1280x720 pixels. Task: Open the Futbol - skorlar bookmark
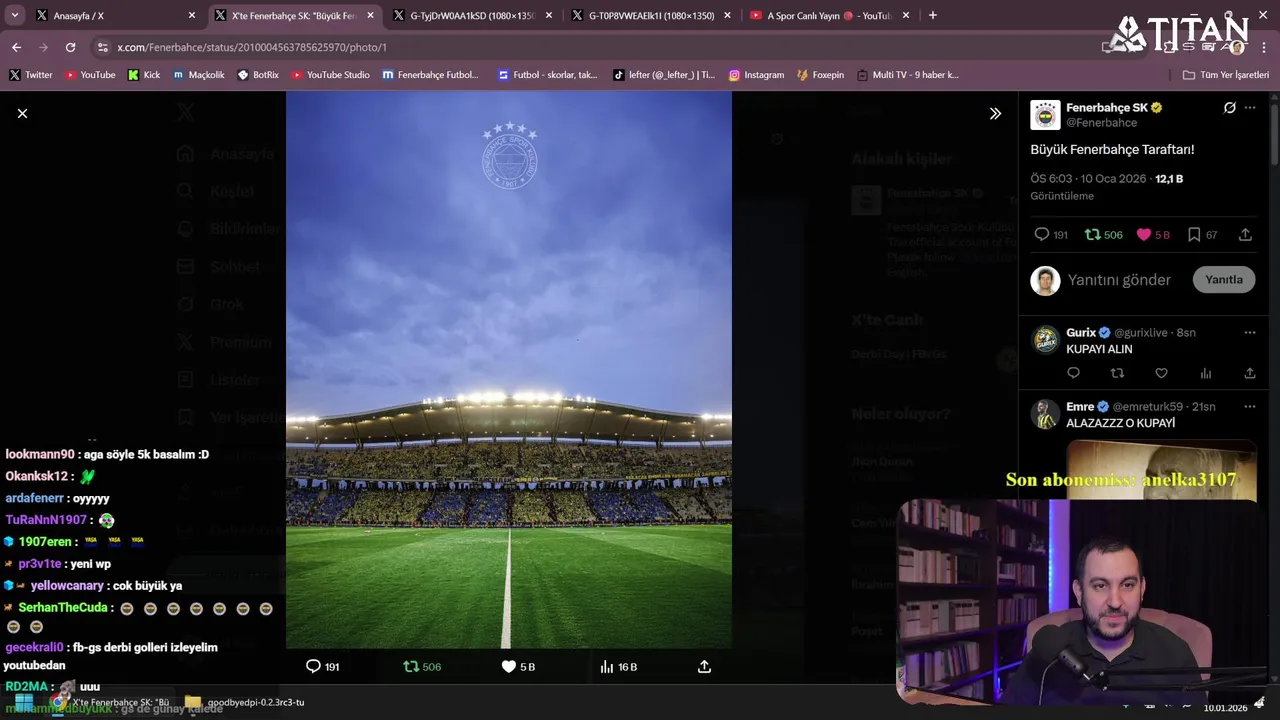[548, 75]
